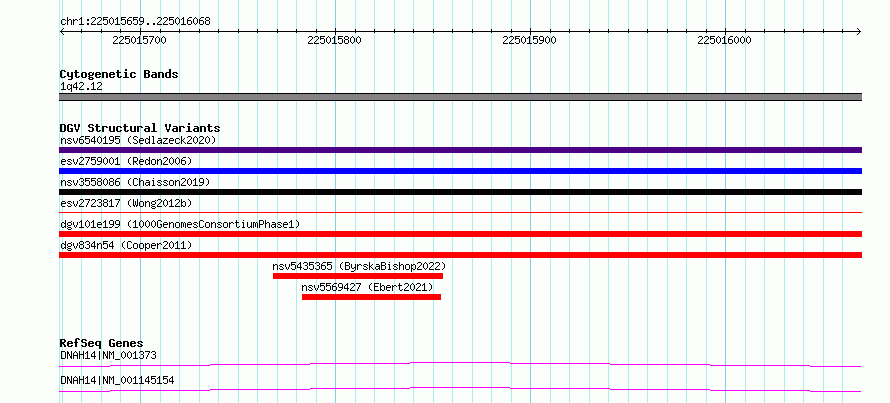Open dgv101e199 (1000GenomesConsortiumPhase1) label
This screenshot has height=403, width=890.
point(180,224)
